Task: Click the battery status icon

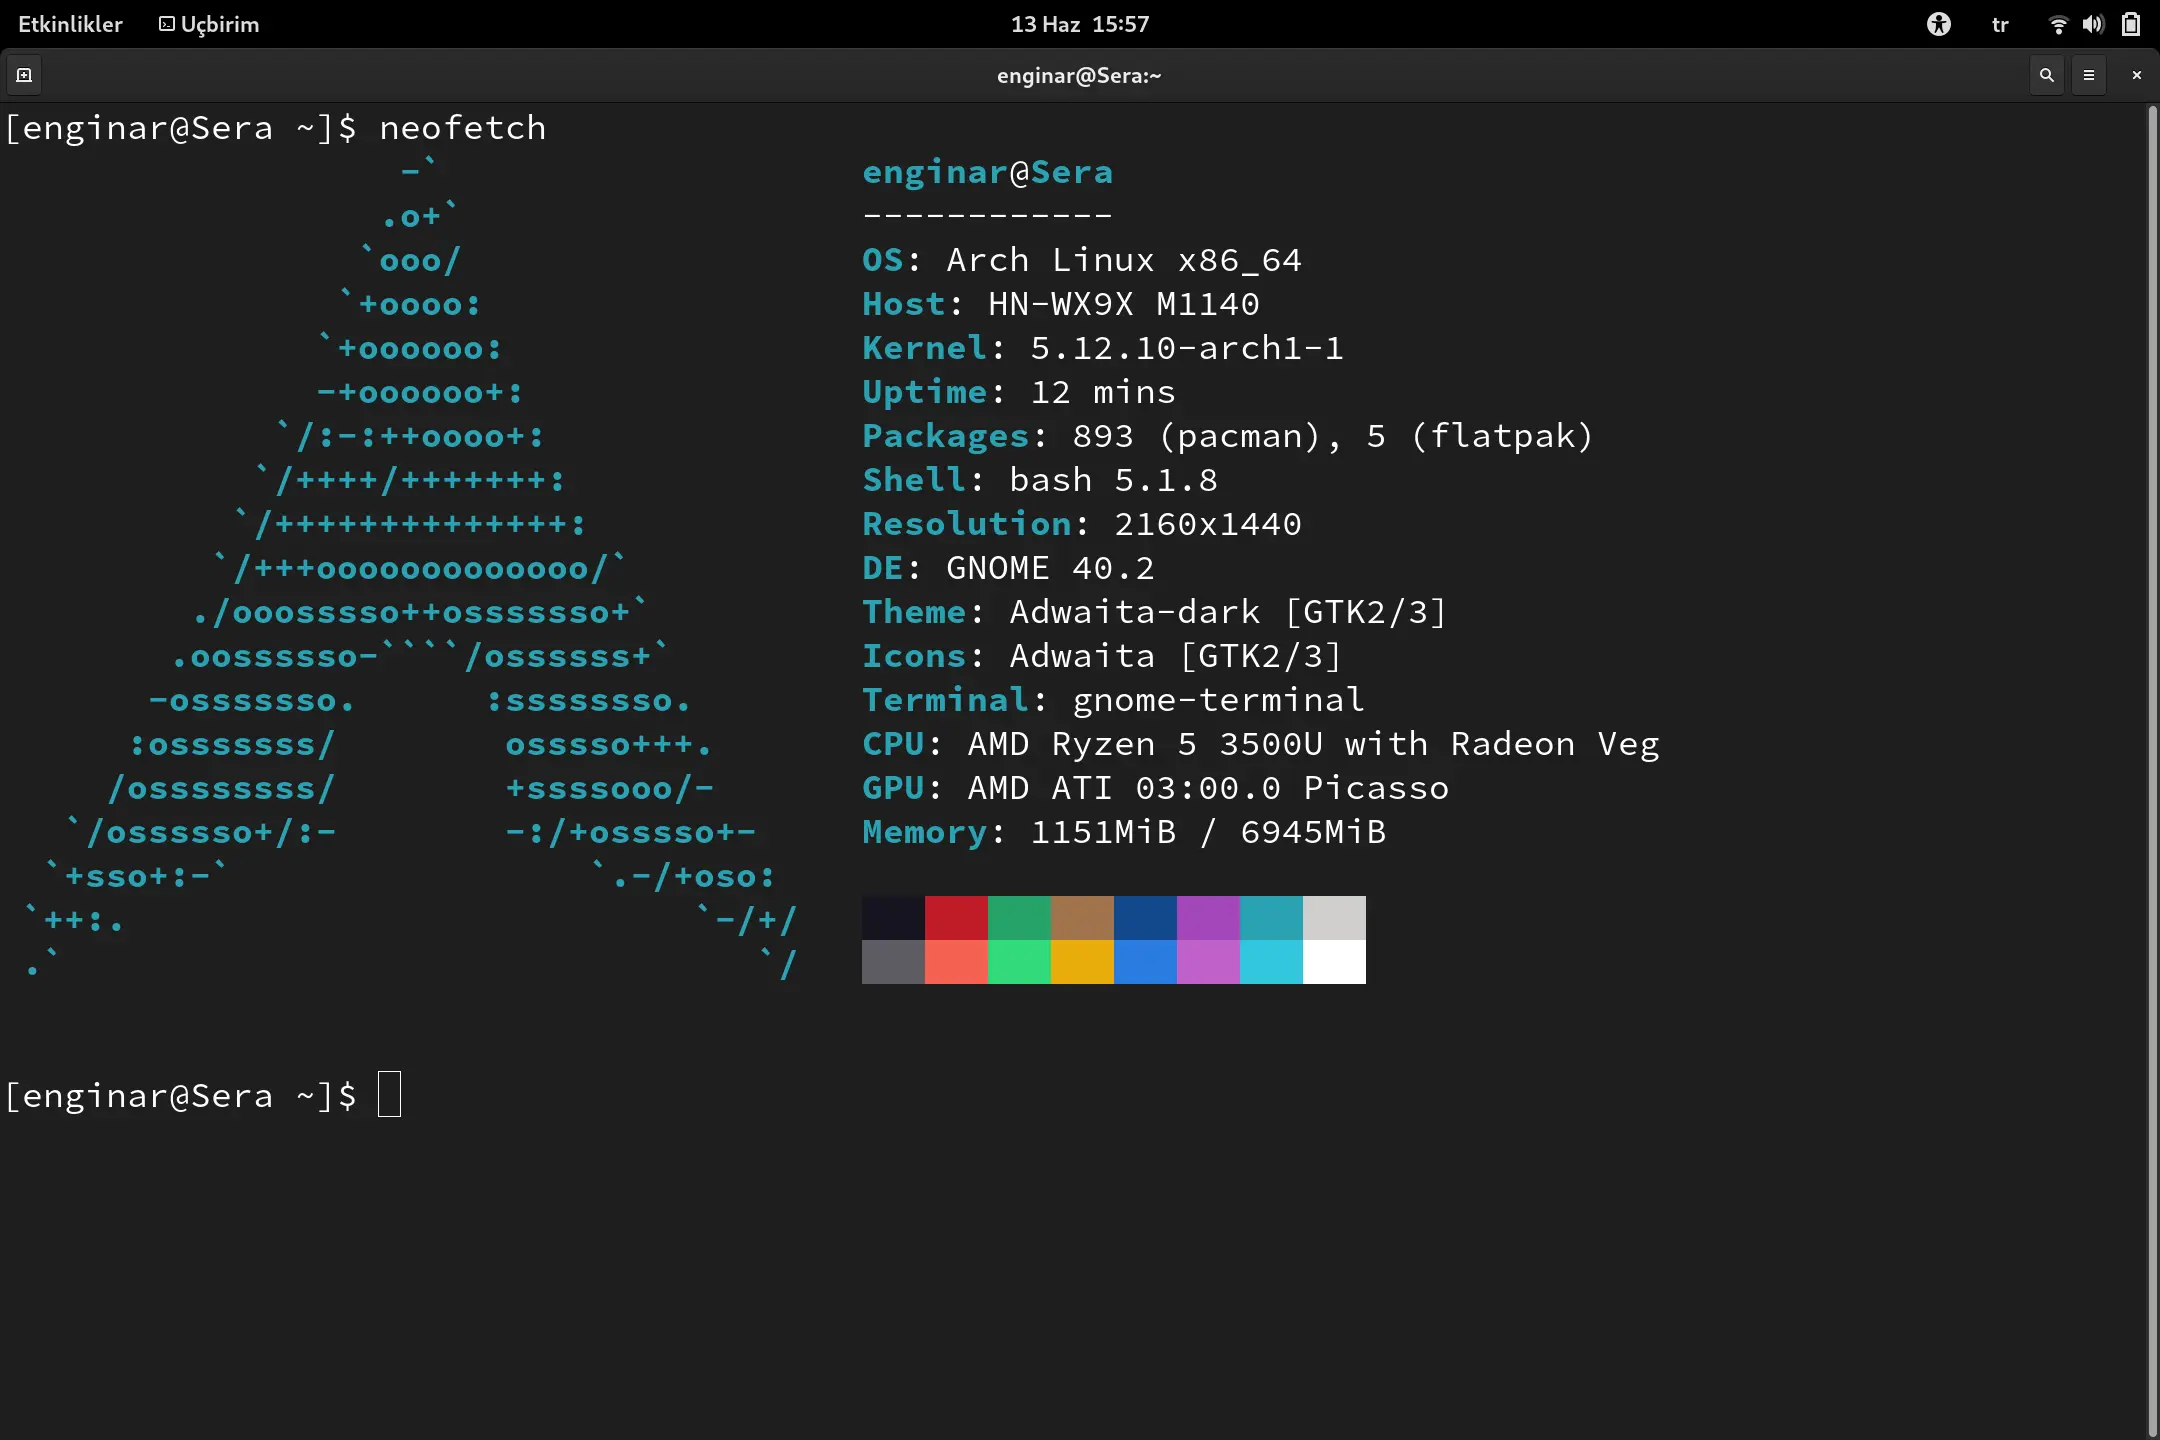Action: [x=2131, y=24]
